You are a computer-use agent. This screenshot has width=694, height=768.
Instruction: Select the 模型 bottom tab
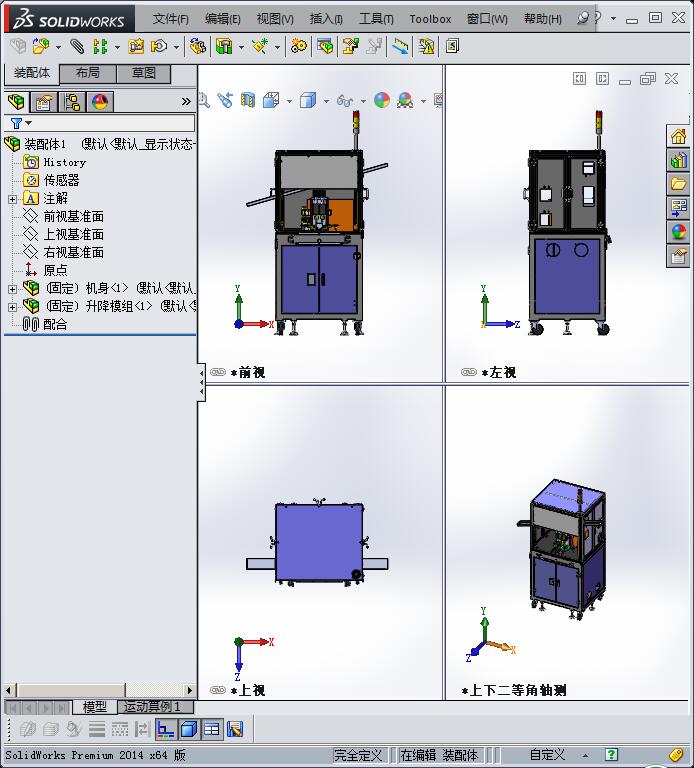[x=95, y=707]
